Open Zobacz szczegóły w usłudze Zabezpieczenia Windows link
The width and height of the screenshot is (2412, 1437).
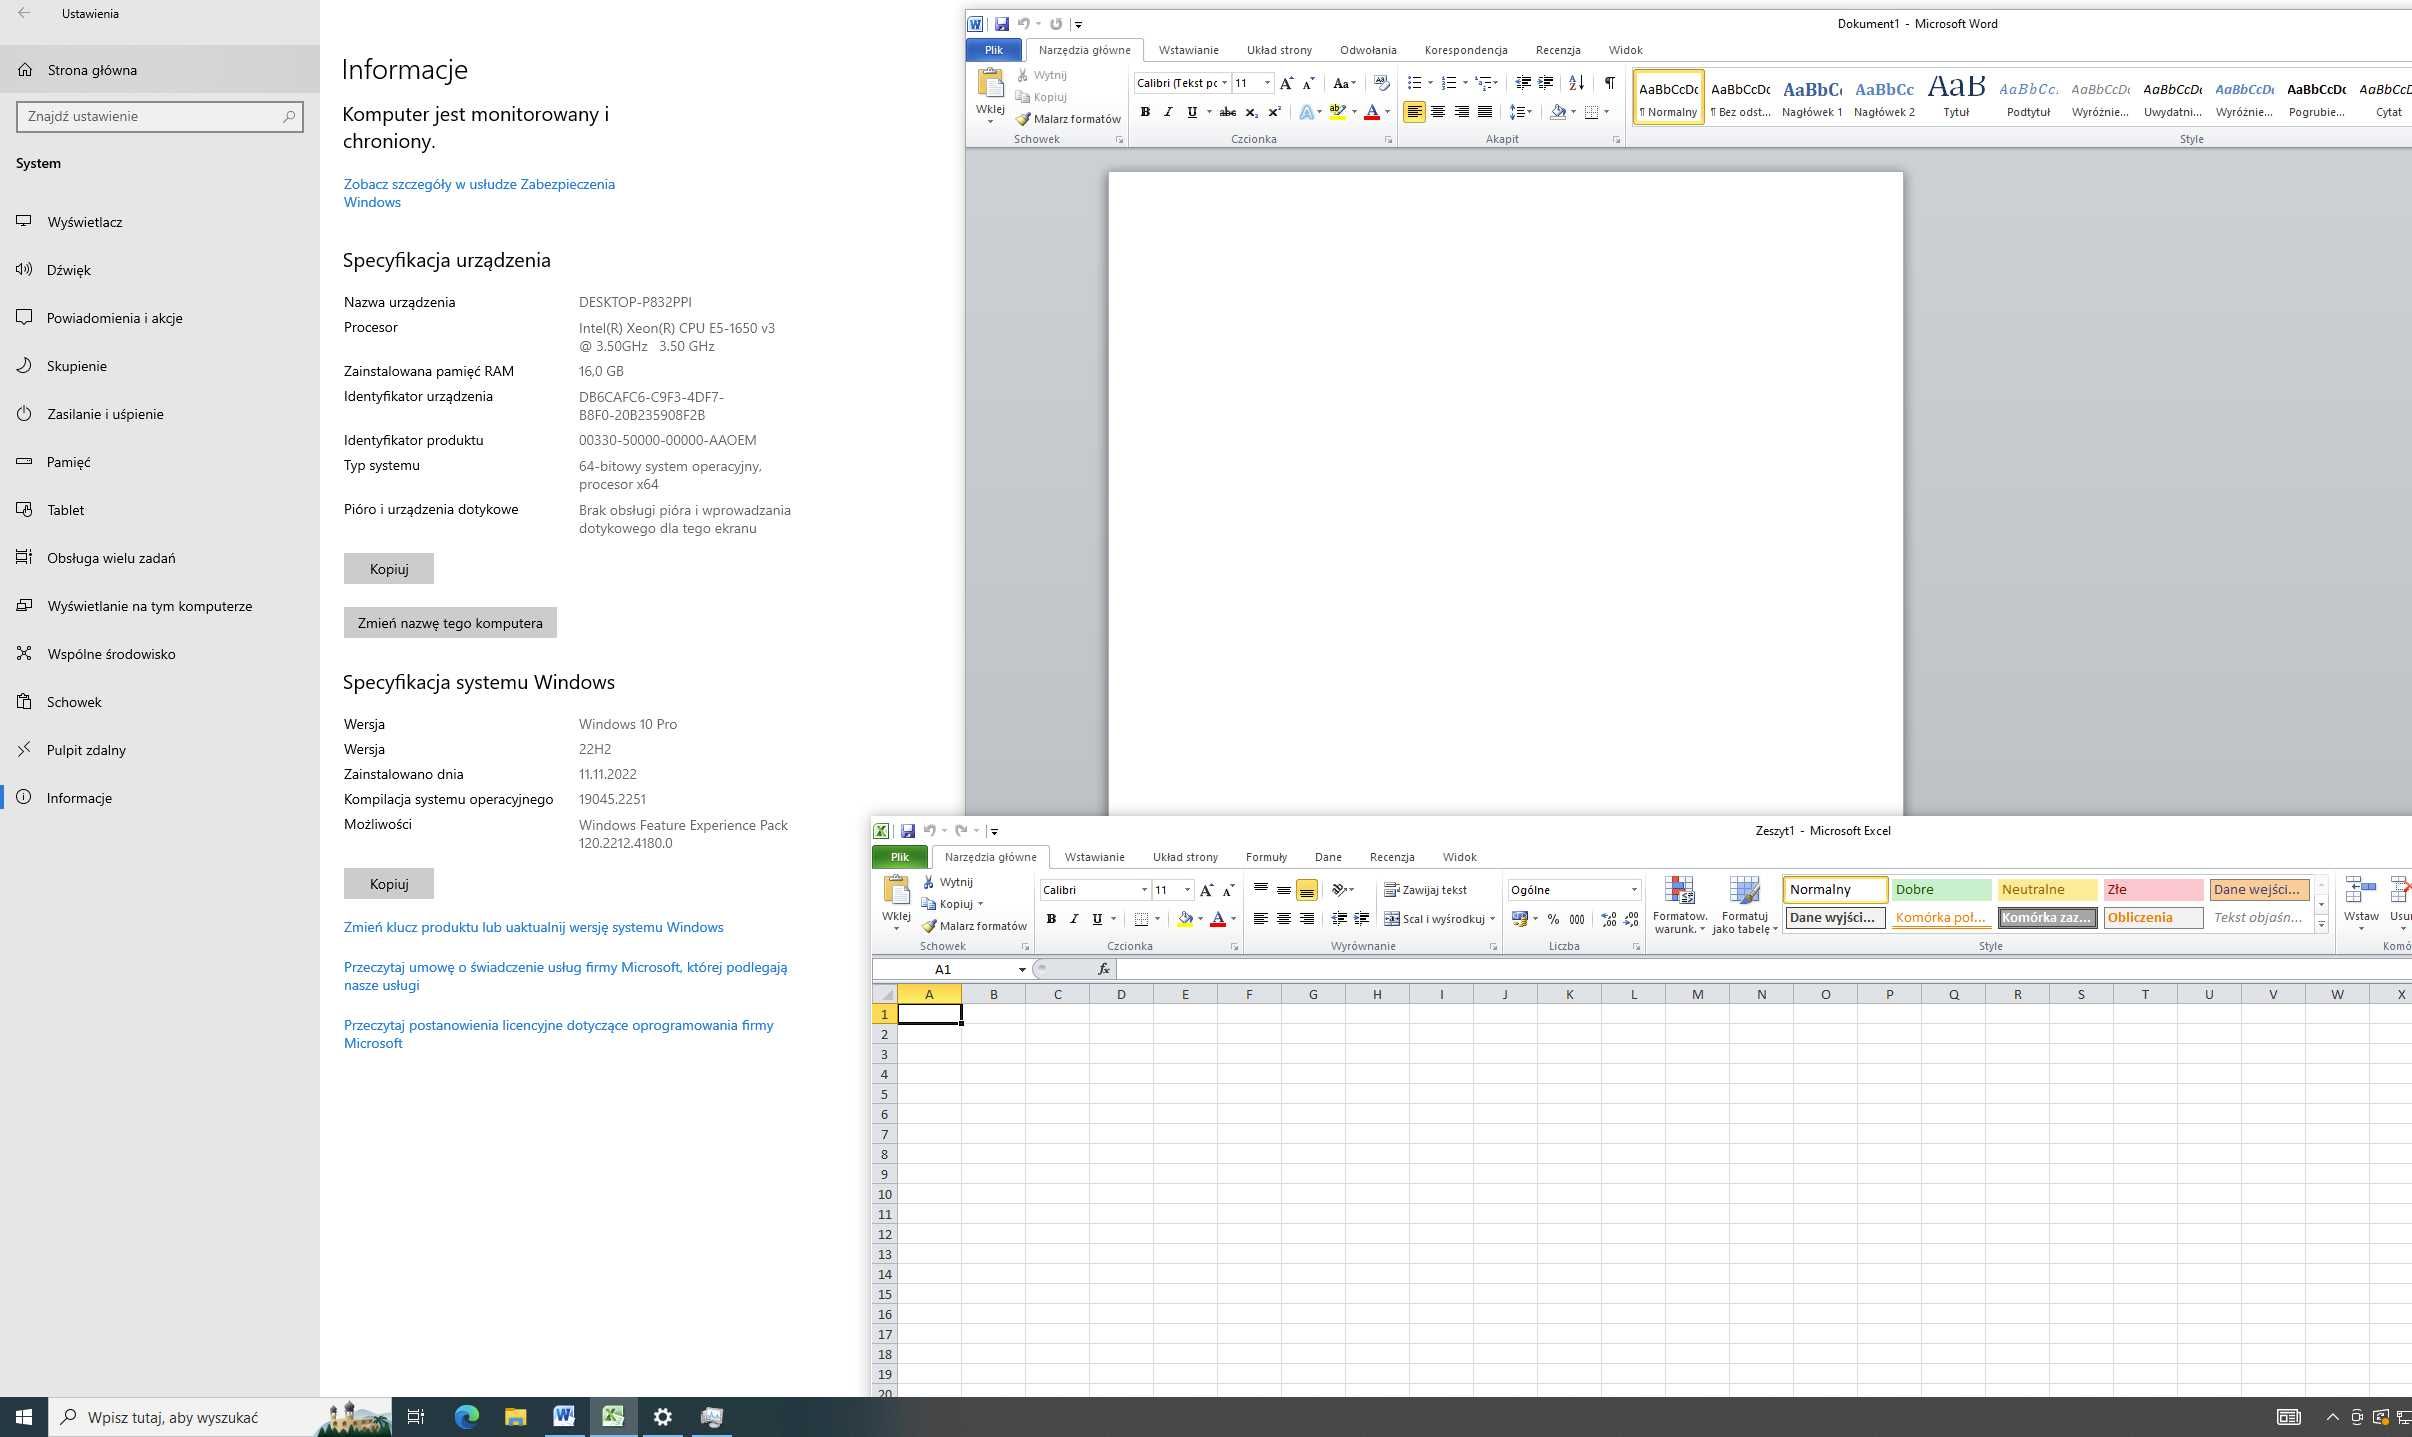(479, 193)
